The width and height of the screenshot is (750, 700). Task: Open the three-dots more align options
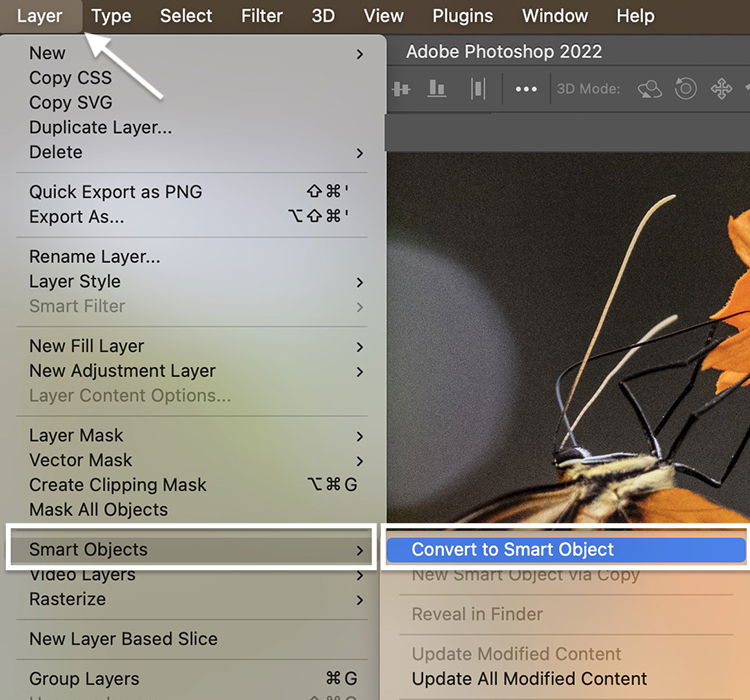[x=526, y=89]
